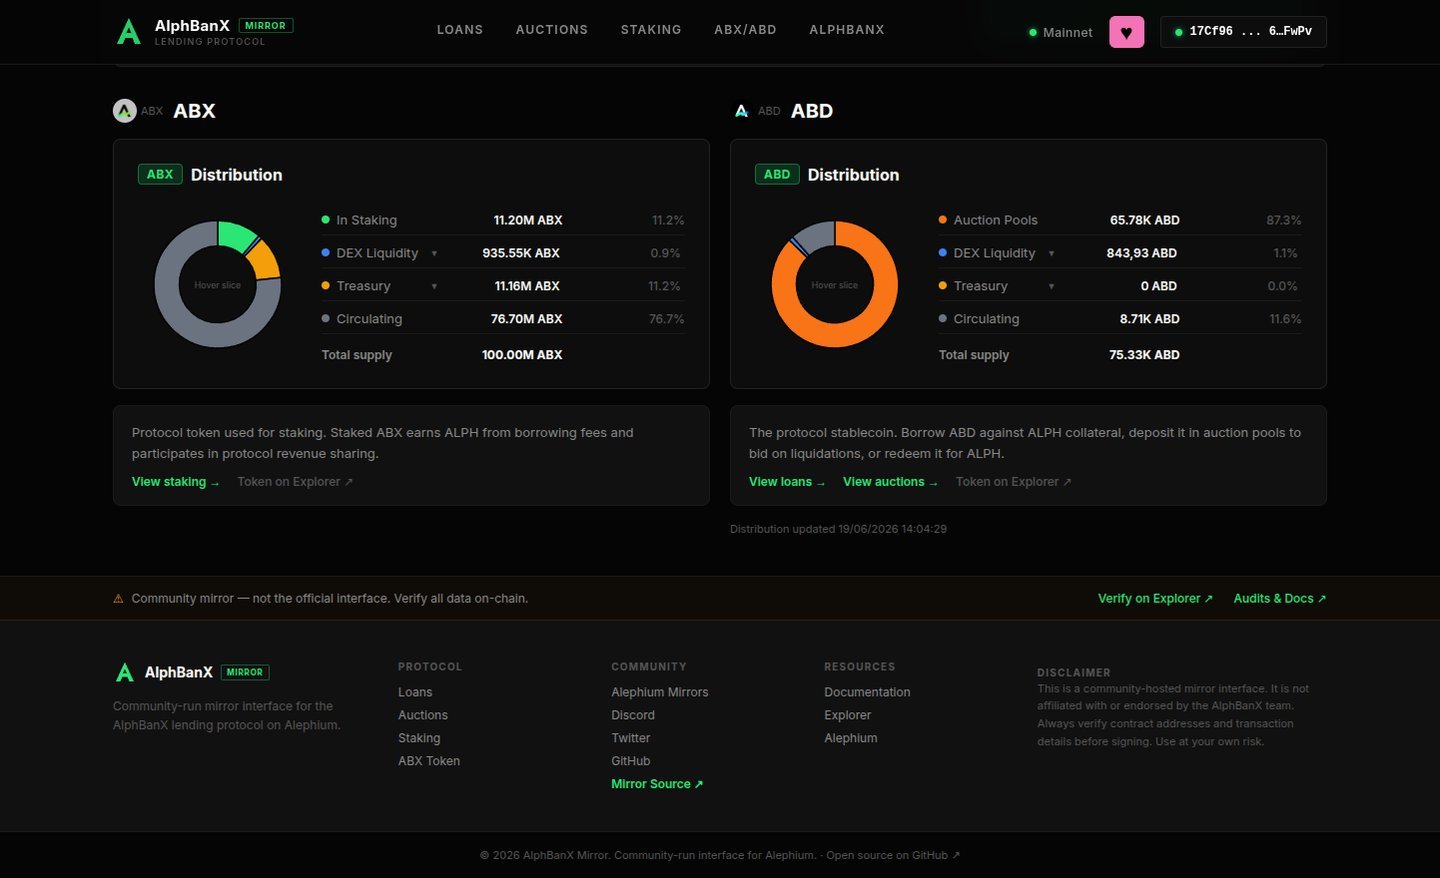The width and height of the screenshot is (1440, 878).
Task: Follow the View auctions link
Action: tap(890, 482)
